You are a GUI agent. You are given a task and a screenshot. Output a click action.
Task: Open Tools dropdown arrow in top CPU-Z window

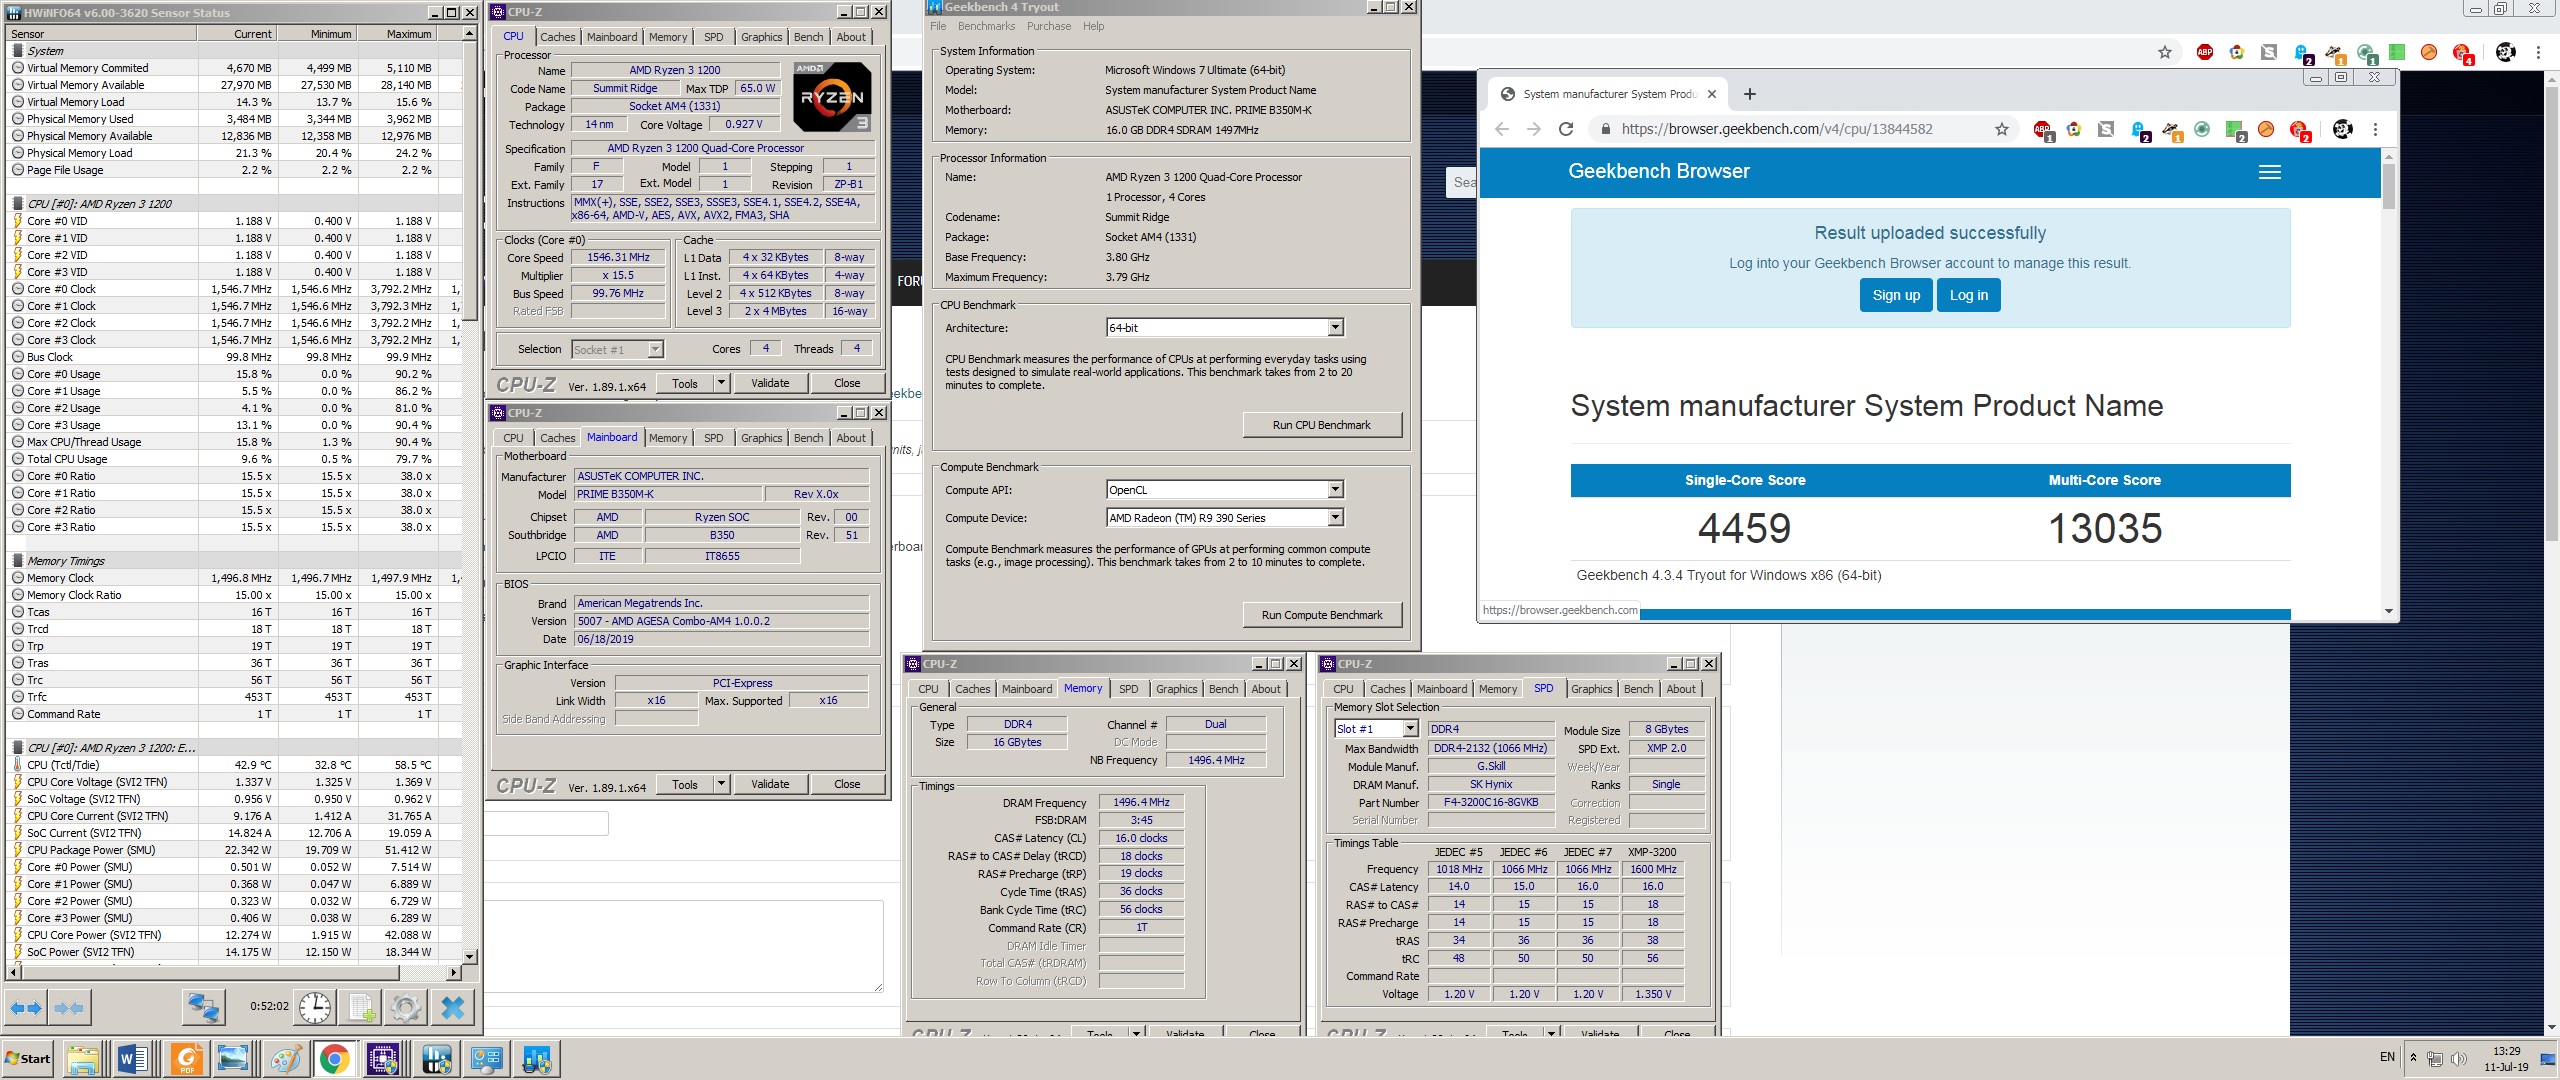(x=721, y=383)
